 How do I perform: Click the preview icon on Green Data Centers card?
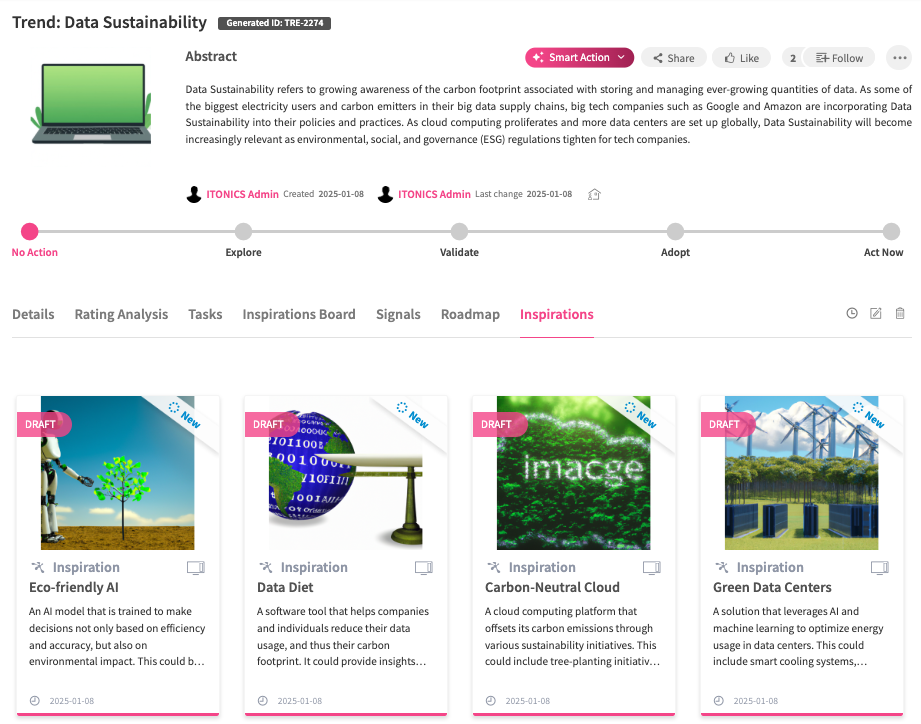click(x=880, y=568)
